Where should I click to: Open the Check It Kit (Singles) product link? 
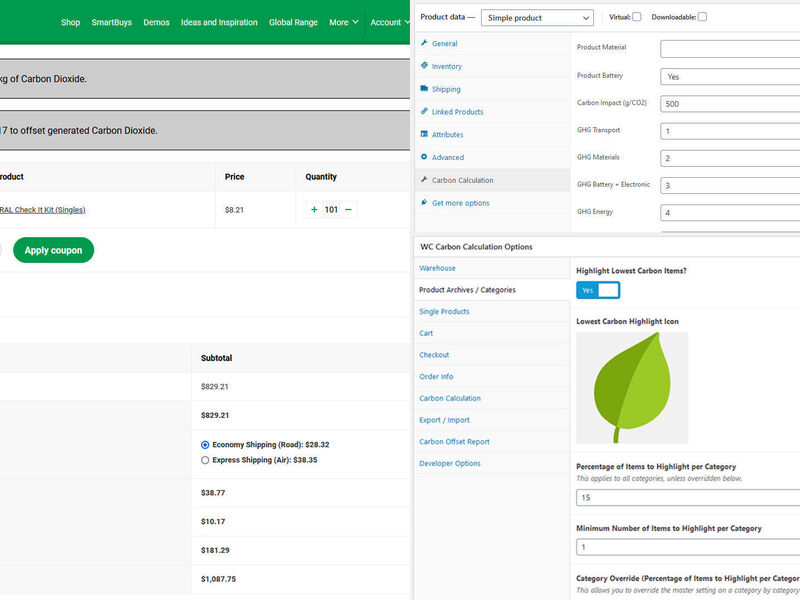pyautogui.click(x=42, y=210)
